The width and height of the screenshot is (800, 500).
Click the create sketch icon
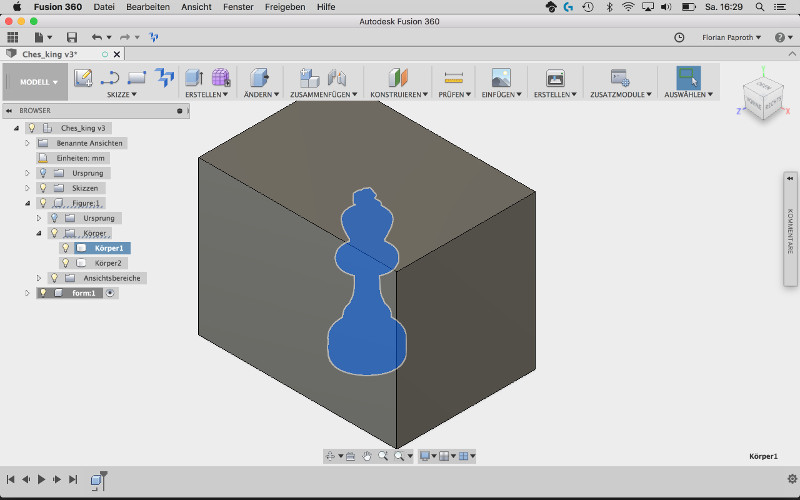pyautogui.click(x=83, y=78)
